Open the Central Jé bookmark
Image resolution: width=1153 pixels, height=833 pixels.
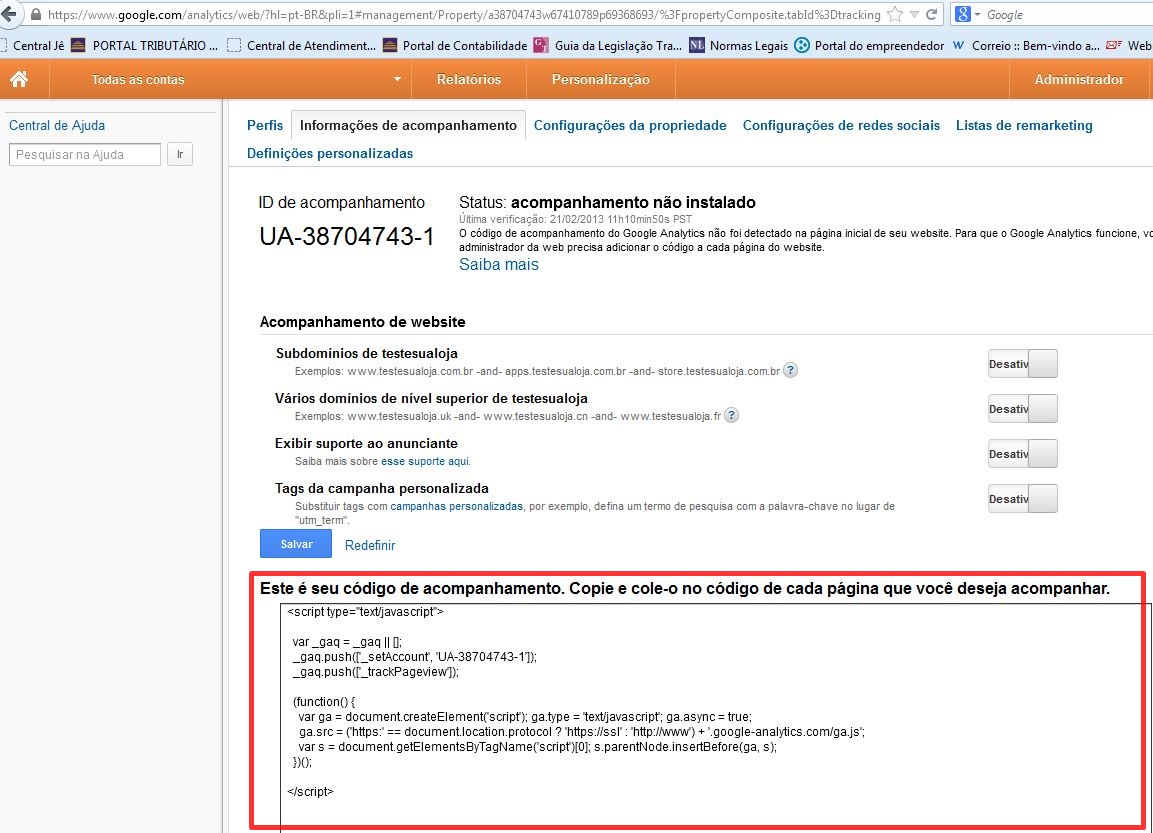[32, 46]
